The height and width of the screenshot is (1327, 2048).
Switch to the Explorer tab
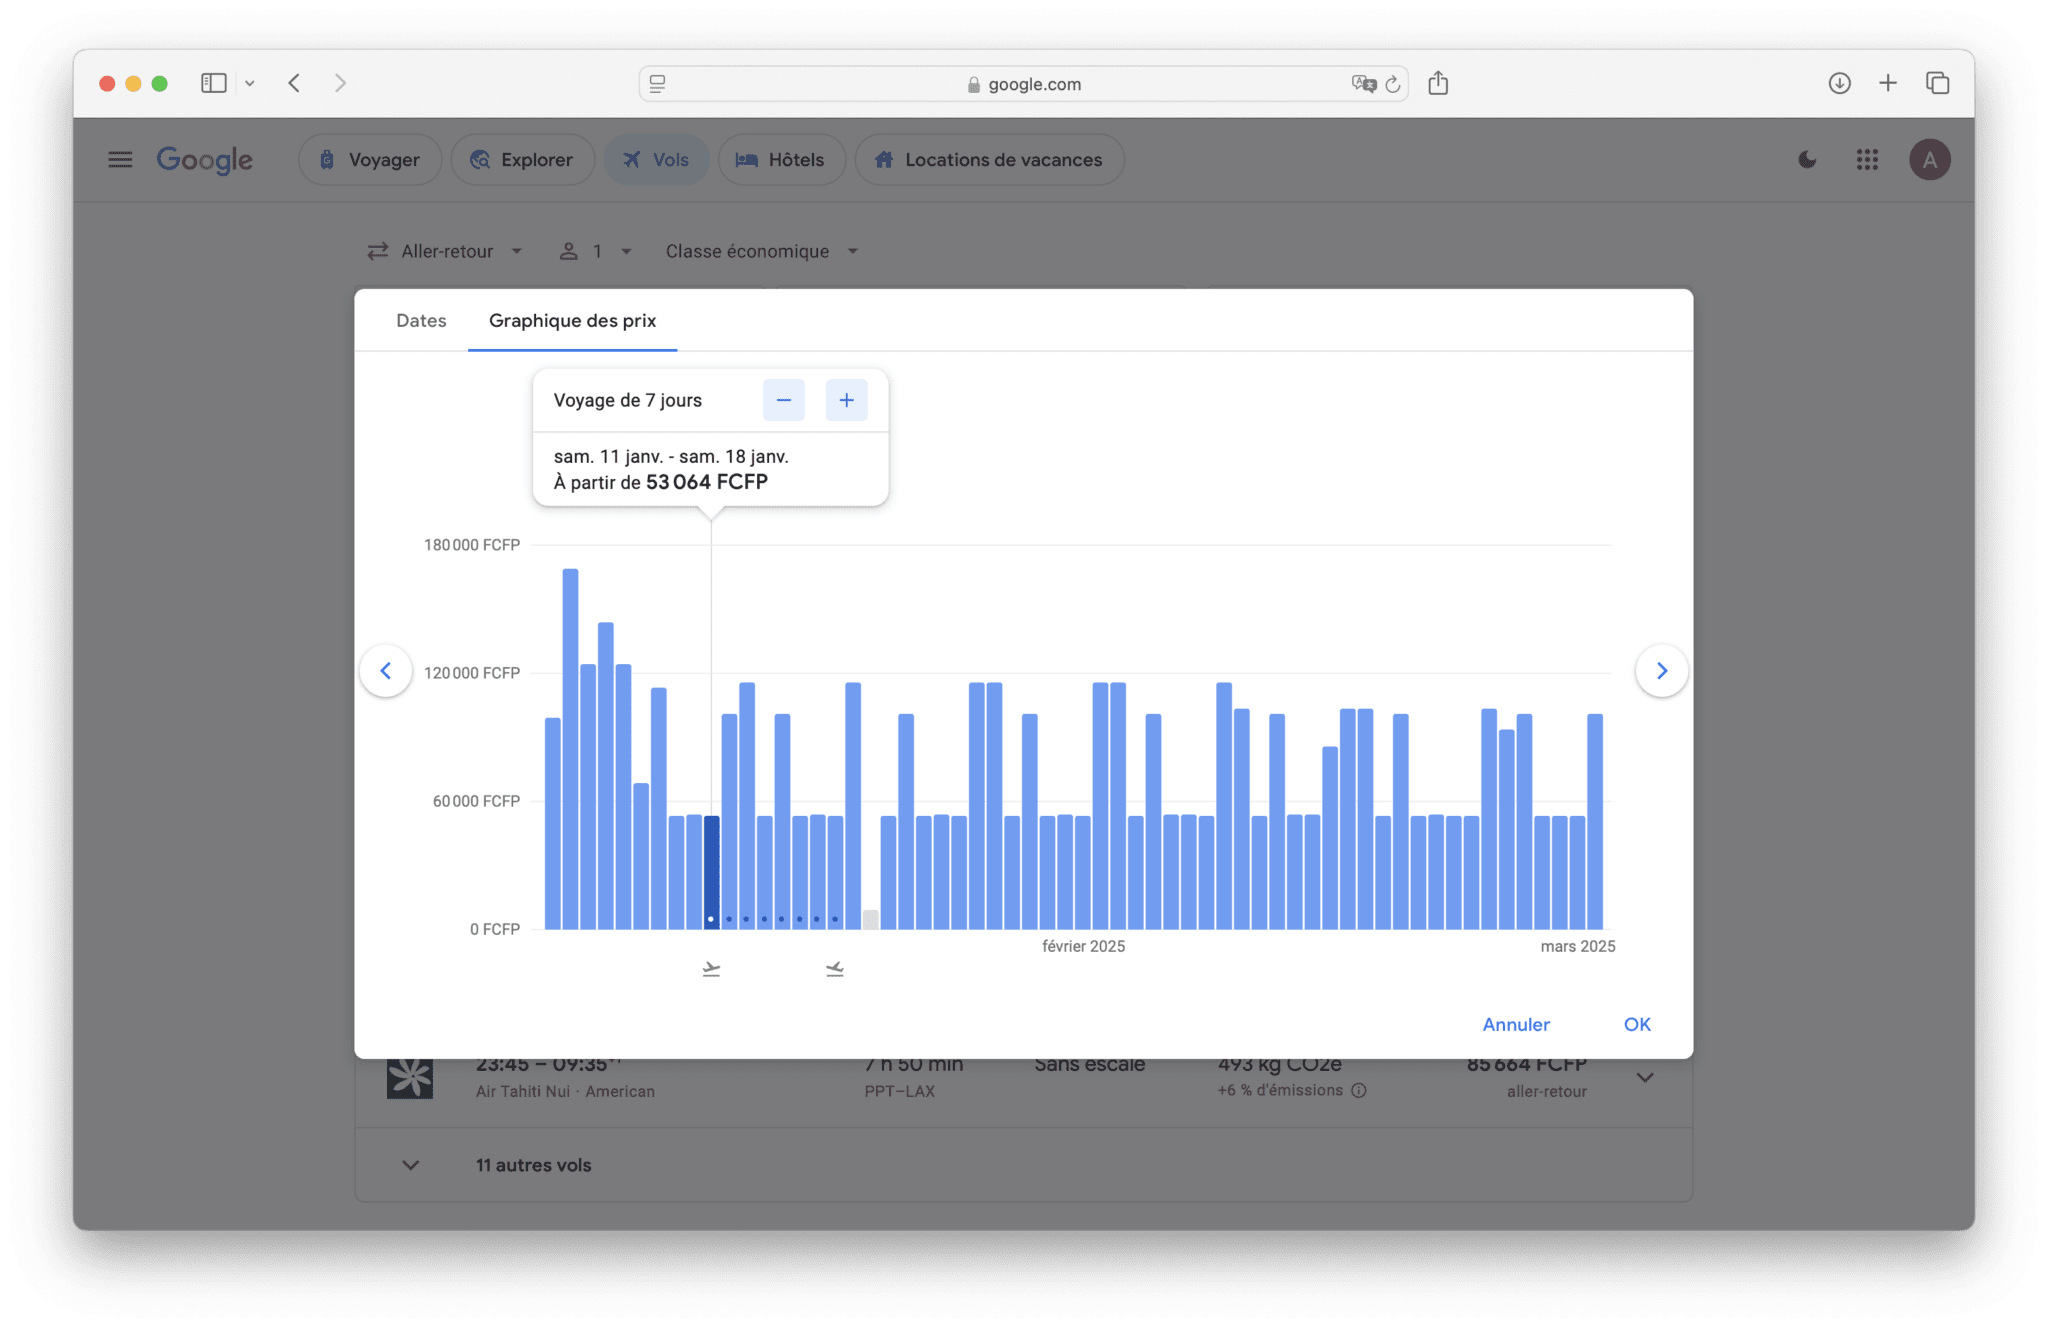point(523,160)
